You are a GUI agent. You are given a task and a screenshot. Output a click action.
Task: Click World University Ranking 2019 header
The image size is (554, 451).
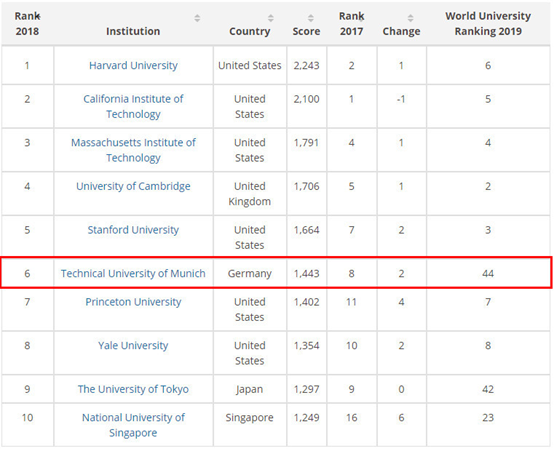488,24
